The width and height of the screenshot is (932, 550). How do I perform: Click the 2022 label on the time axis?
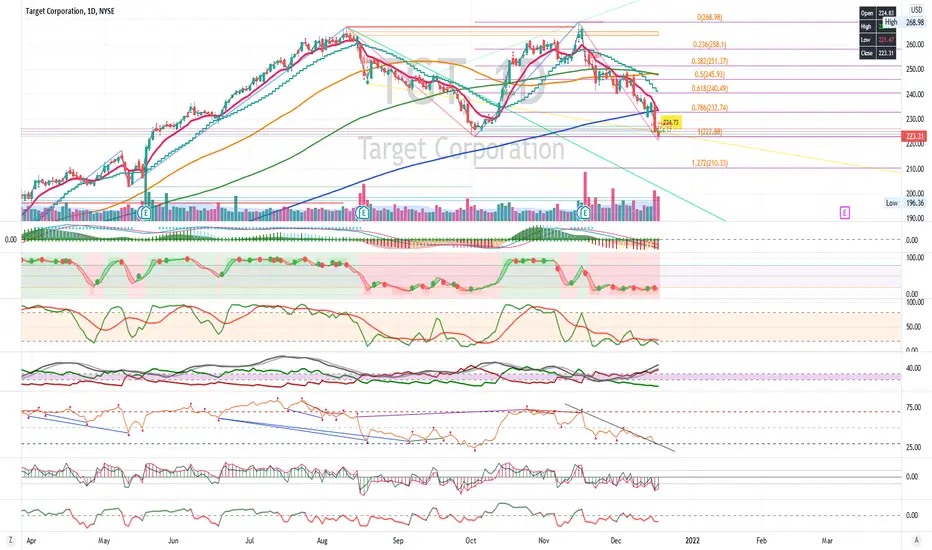click(x=692, y=541)
